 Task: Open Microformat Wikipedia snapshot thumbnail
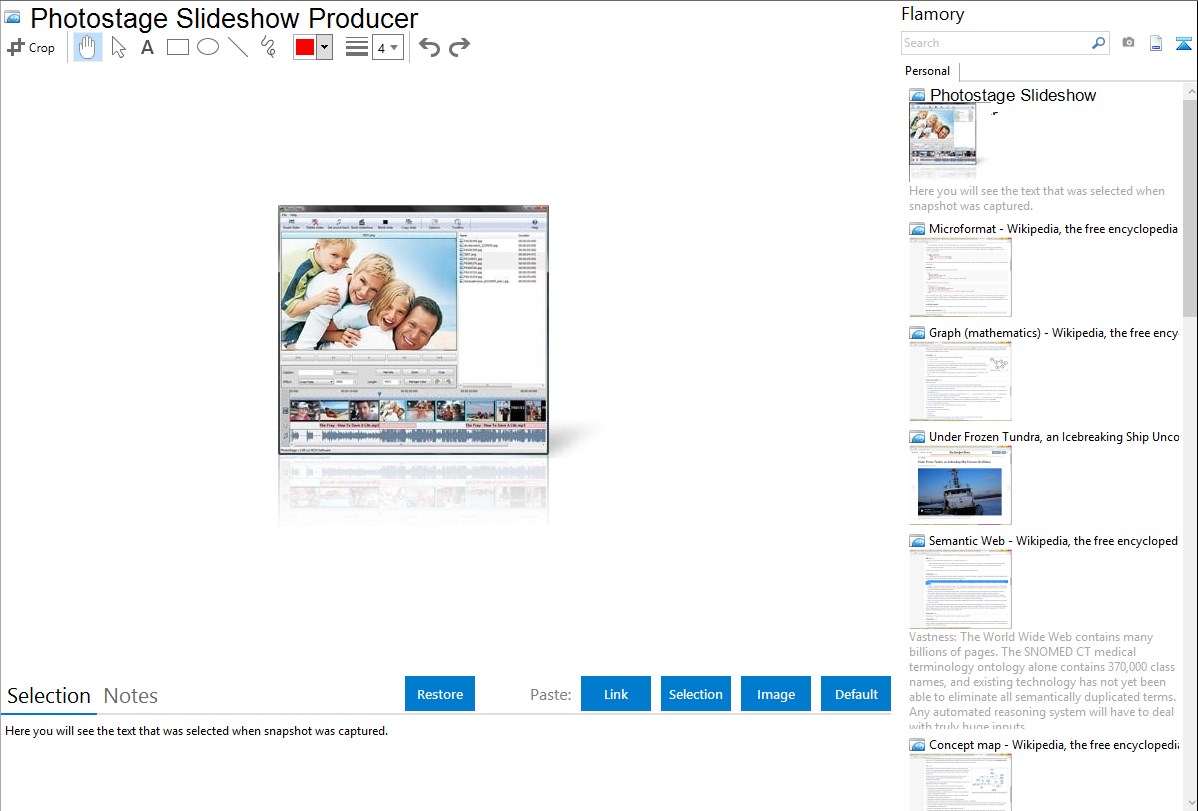pos(960,277)
